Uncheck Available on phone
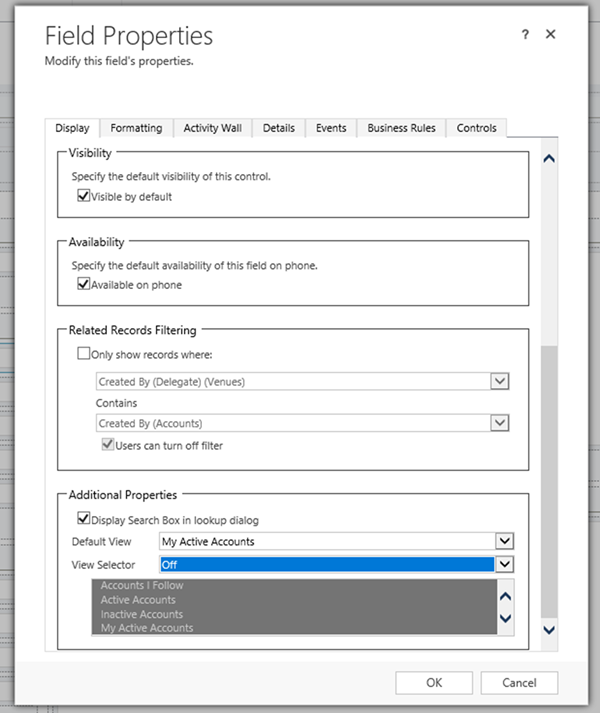This screenshot has height=713, width=600. tap(84, 285)
